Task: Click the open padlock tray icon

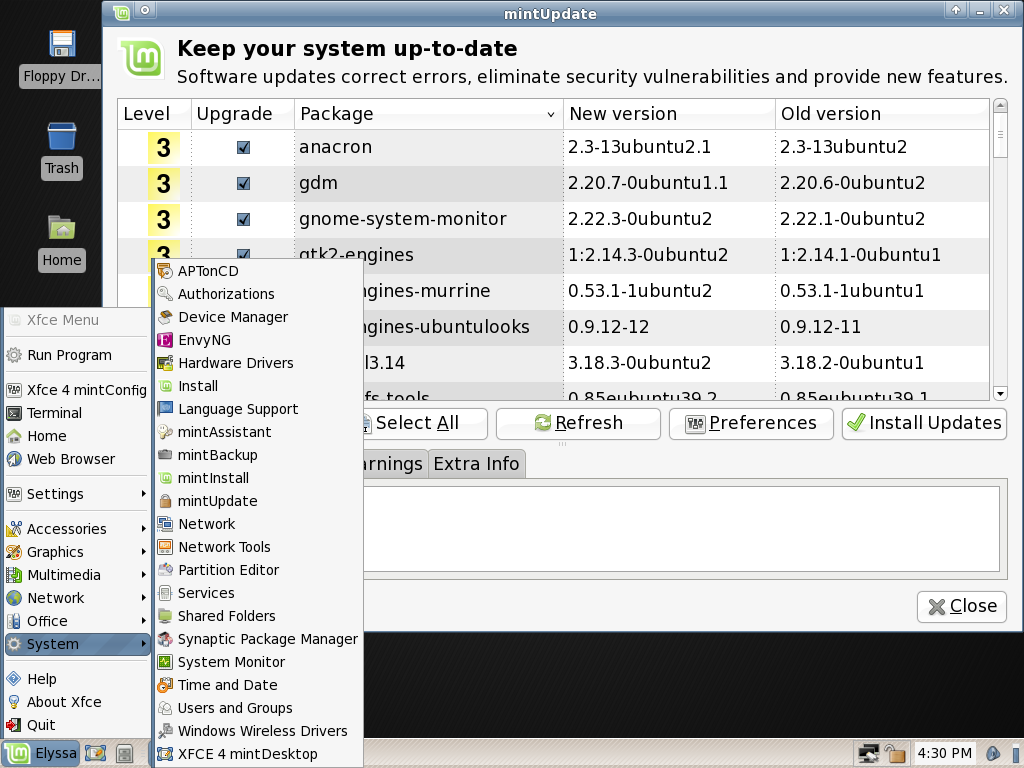Action: tap(895, 754)
